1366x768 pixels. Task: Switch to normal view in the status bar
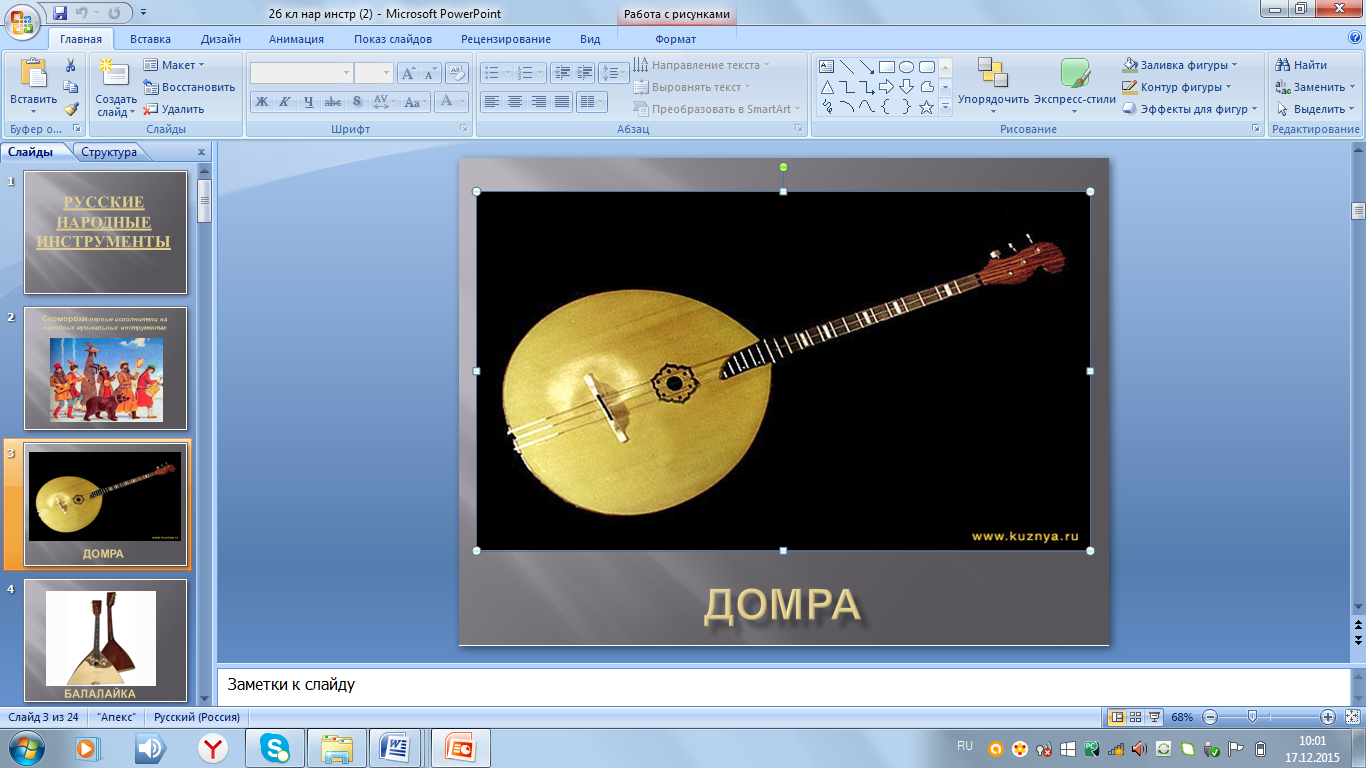click(1117, 717)
